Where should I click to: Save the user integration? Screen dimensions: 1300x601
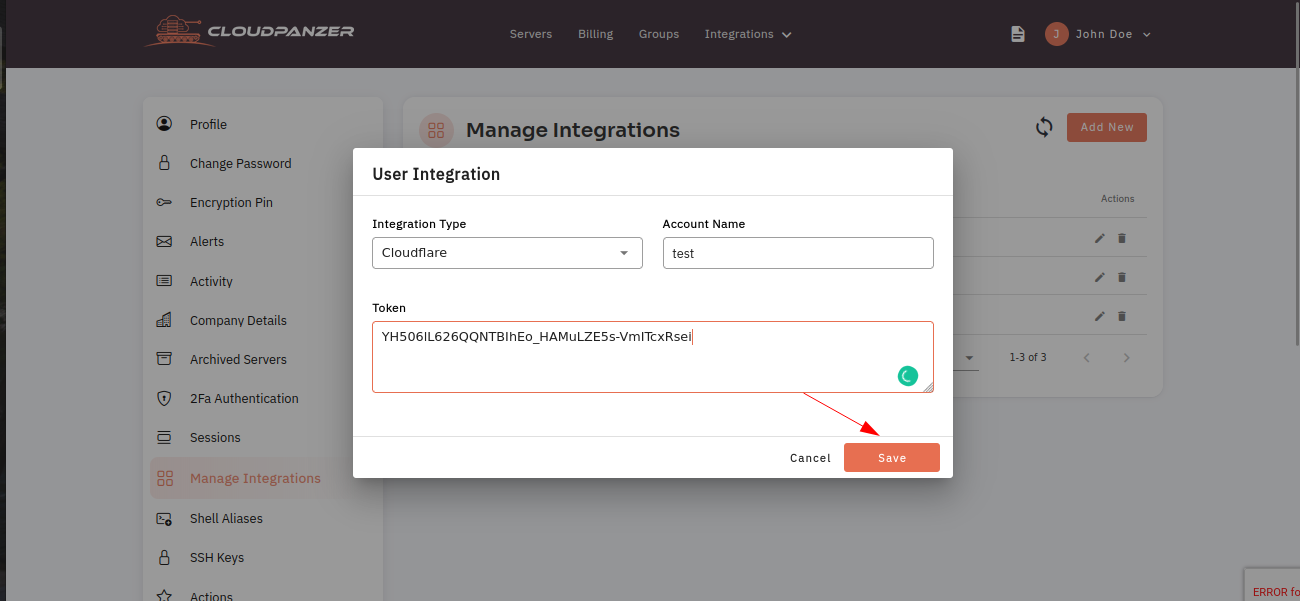coord(892,457)
